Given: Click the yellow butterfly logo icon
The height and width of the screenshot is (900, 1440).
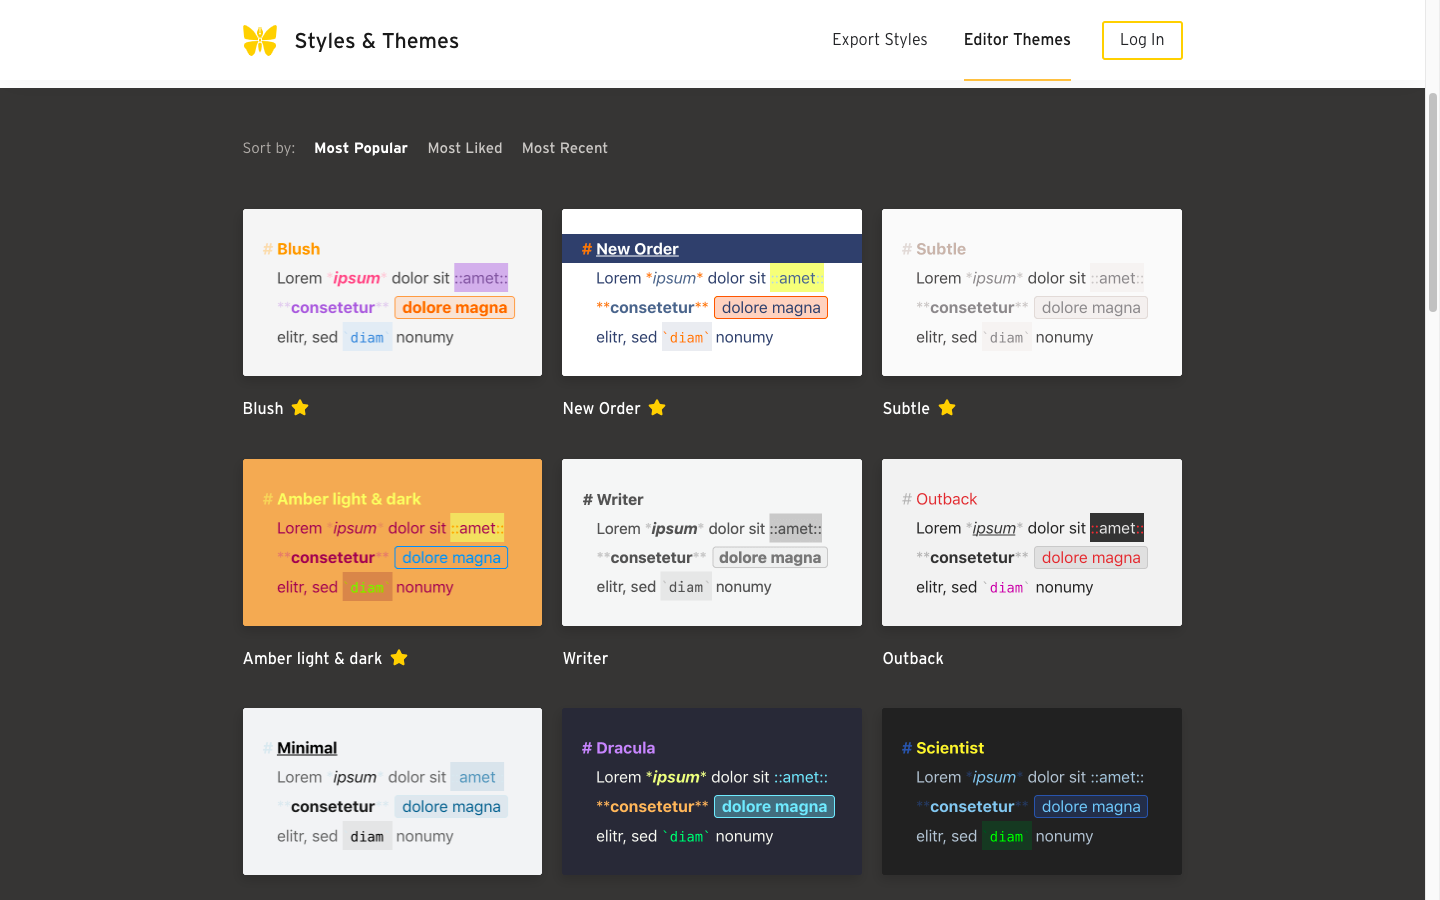Looking at the screenshot, I should point(260,41).
